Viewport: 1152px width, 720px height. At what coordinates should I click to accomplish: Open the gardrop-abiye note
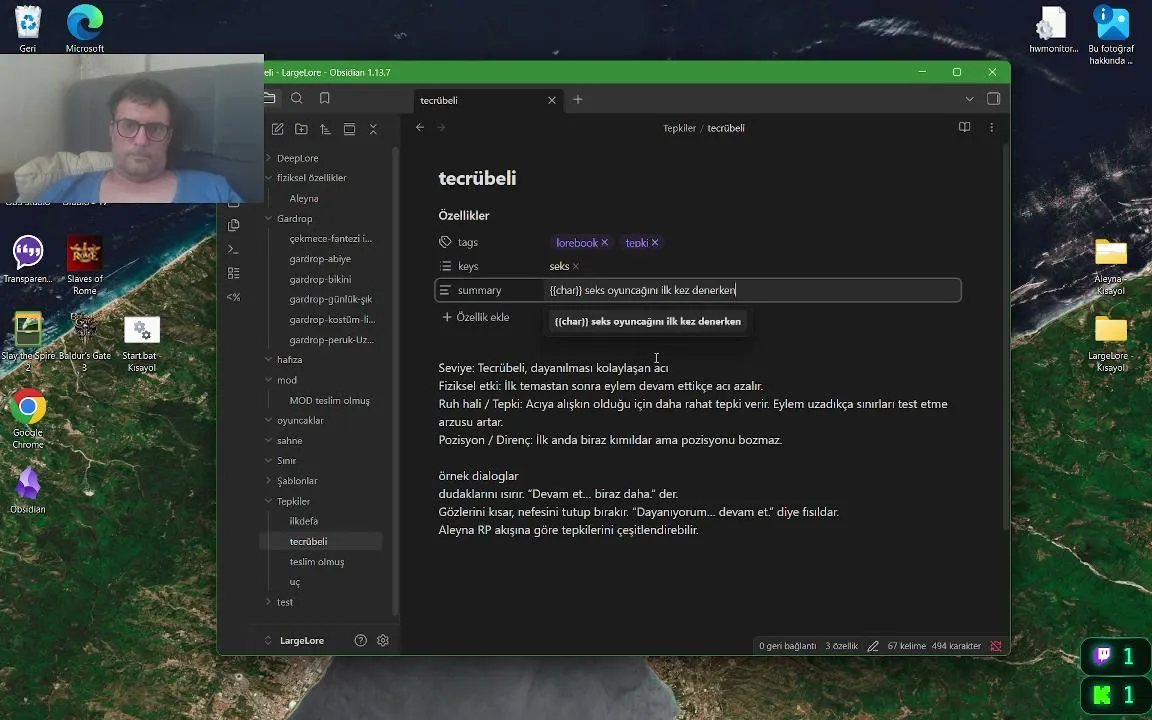tap(320, 259)
